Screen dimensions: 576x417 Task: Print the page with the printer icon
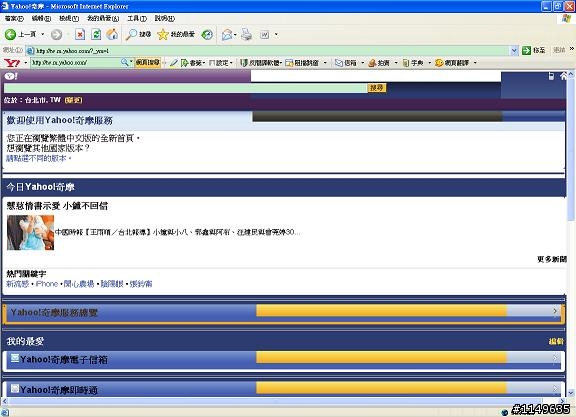[x=246, y=35]
